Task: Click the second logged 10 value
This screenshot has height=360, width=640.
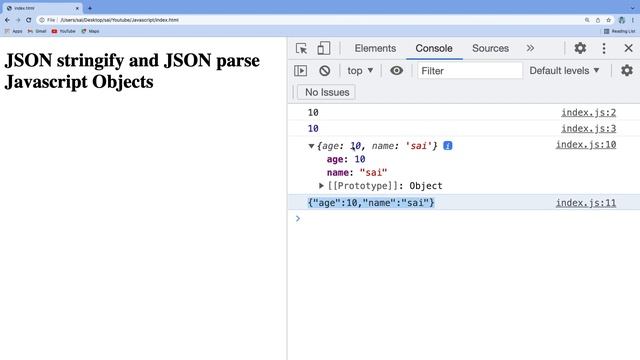Action: coord(313,129)
